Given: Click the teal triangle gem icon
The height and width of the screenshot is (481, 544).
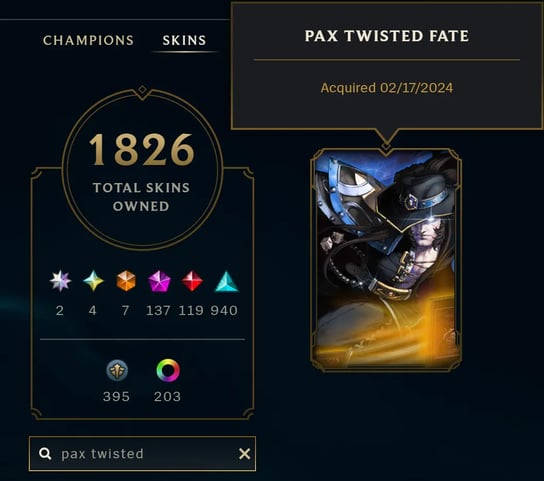Looking at the screenshot, I should (x=226, y=281).
